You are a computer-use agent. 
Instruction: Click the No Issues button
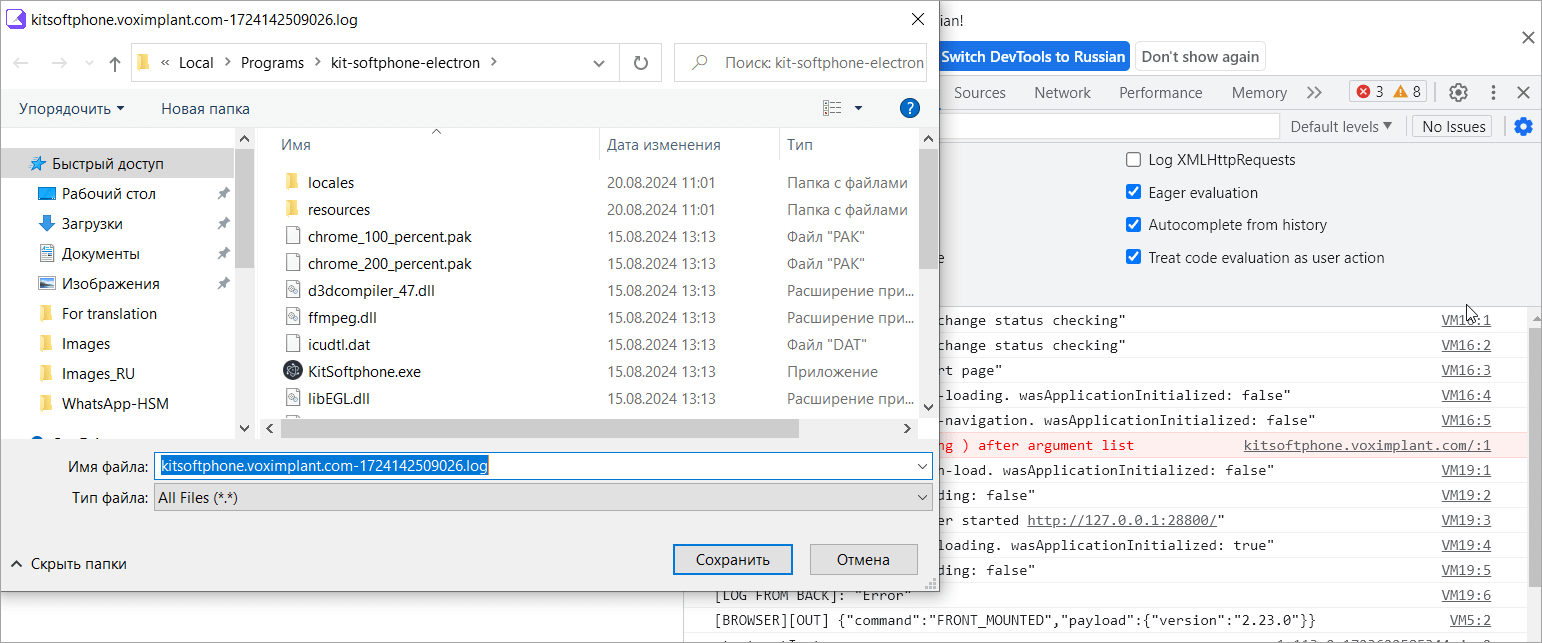1453,126
